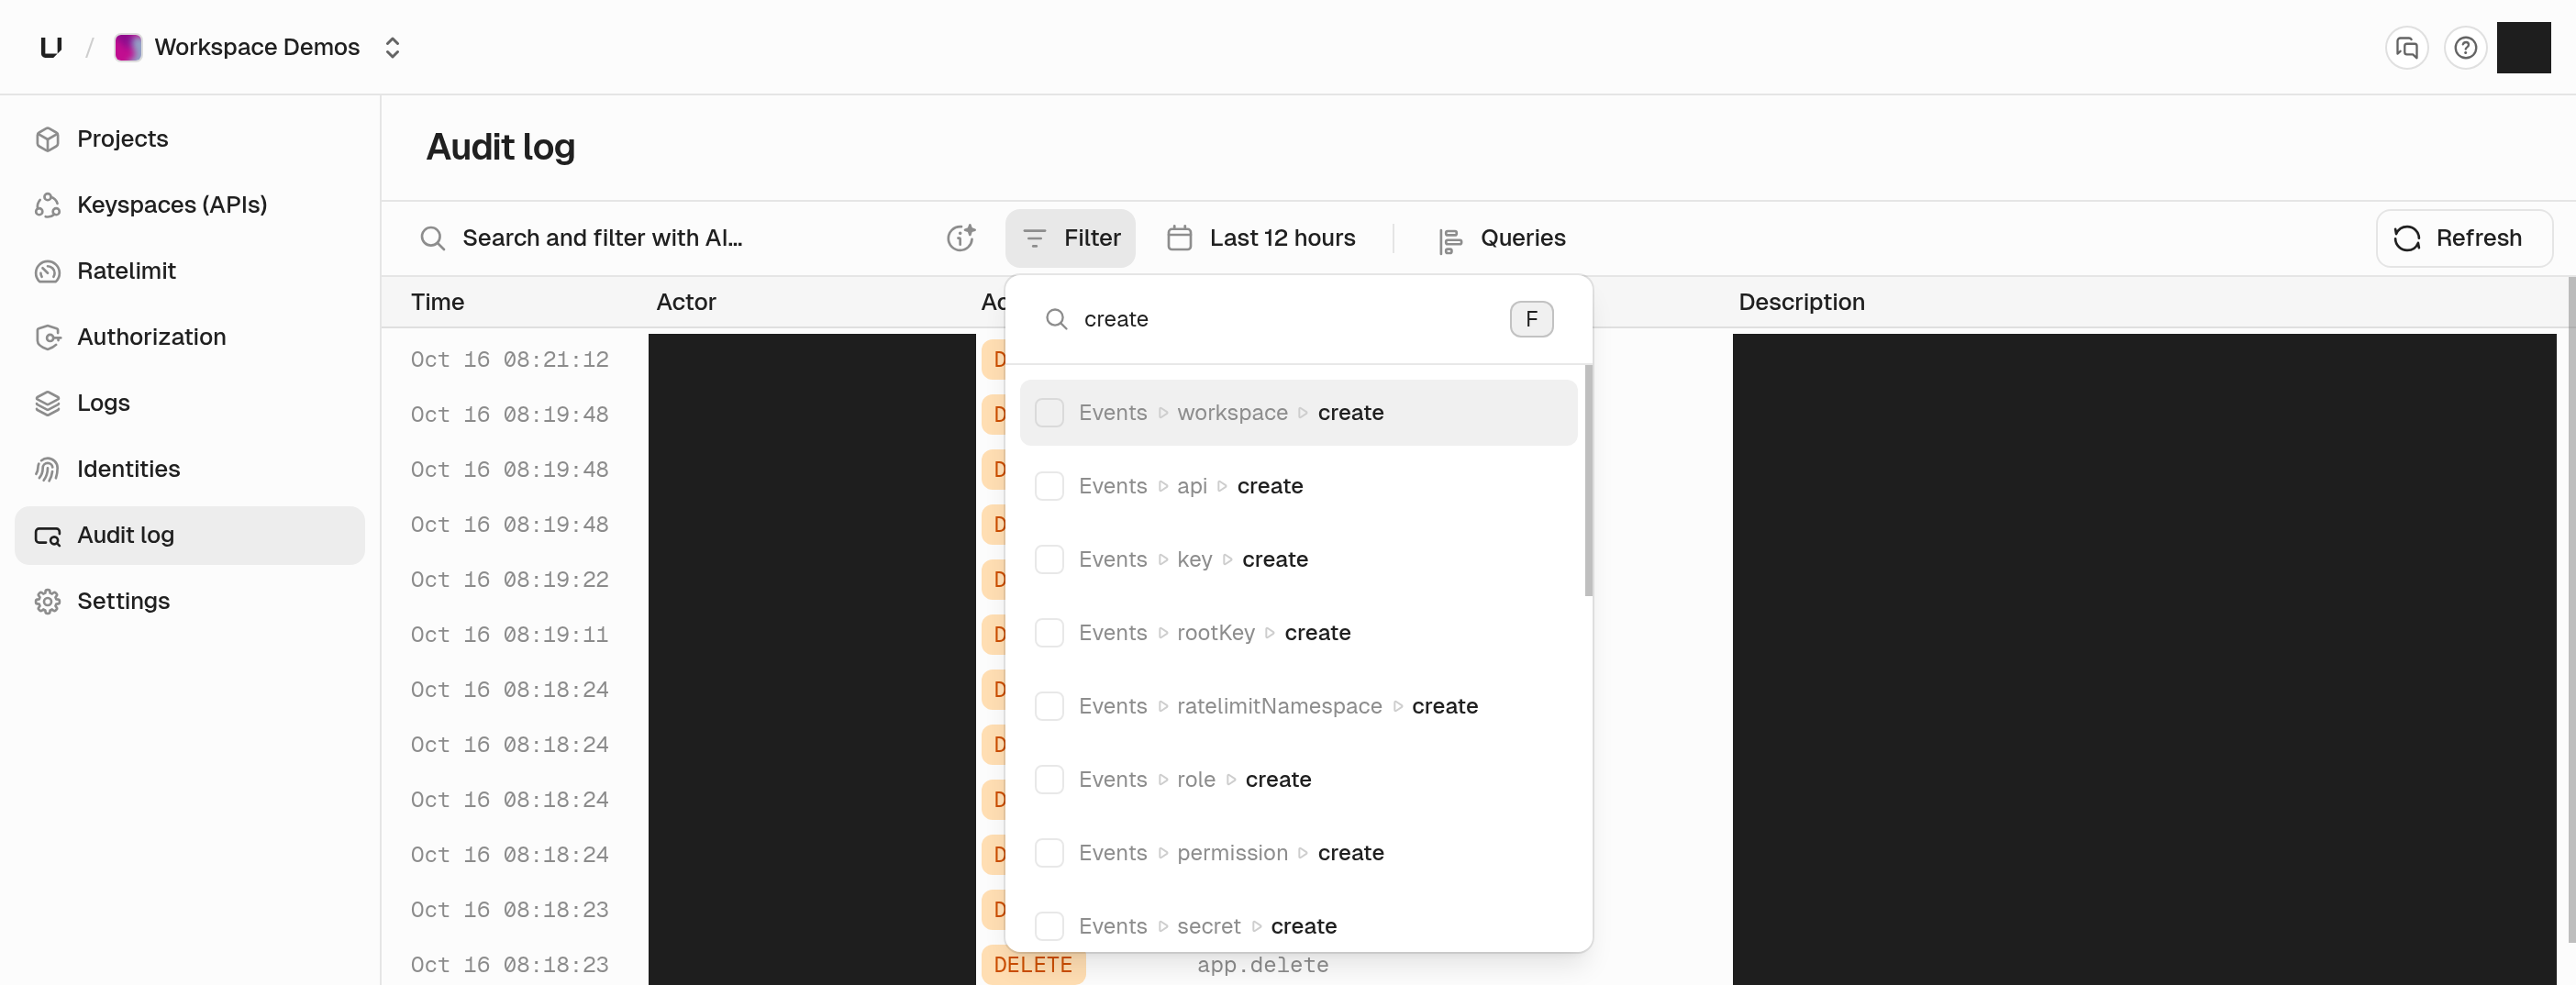This screenshot has height=985, width=2576.
Task: Open the feedback chat icon
Action: (2406, 47)
